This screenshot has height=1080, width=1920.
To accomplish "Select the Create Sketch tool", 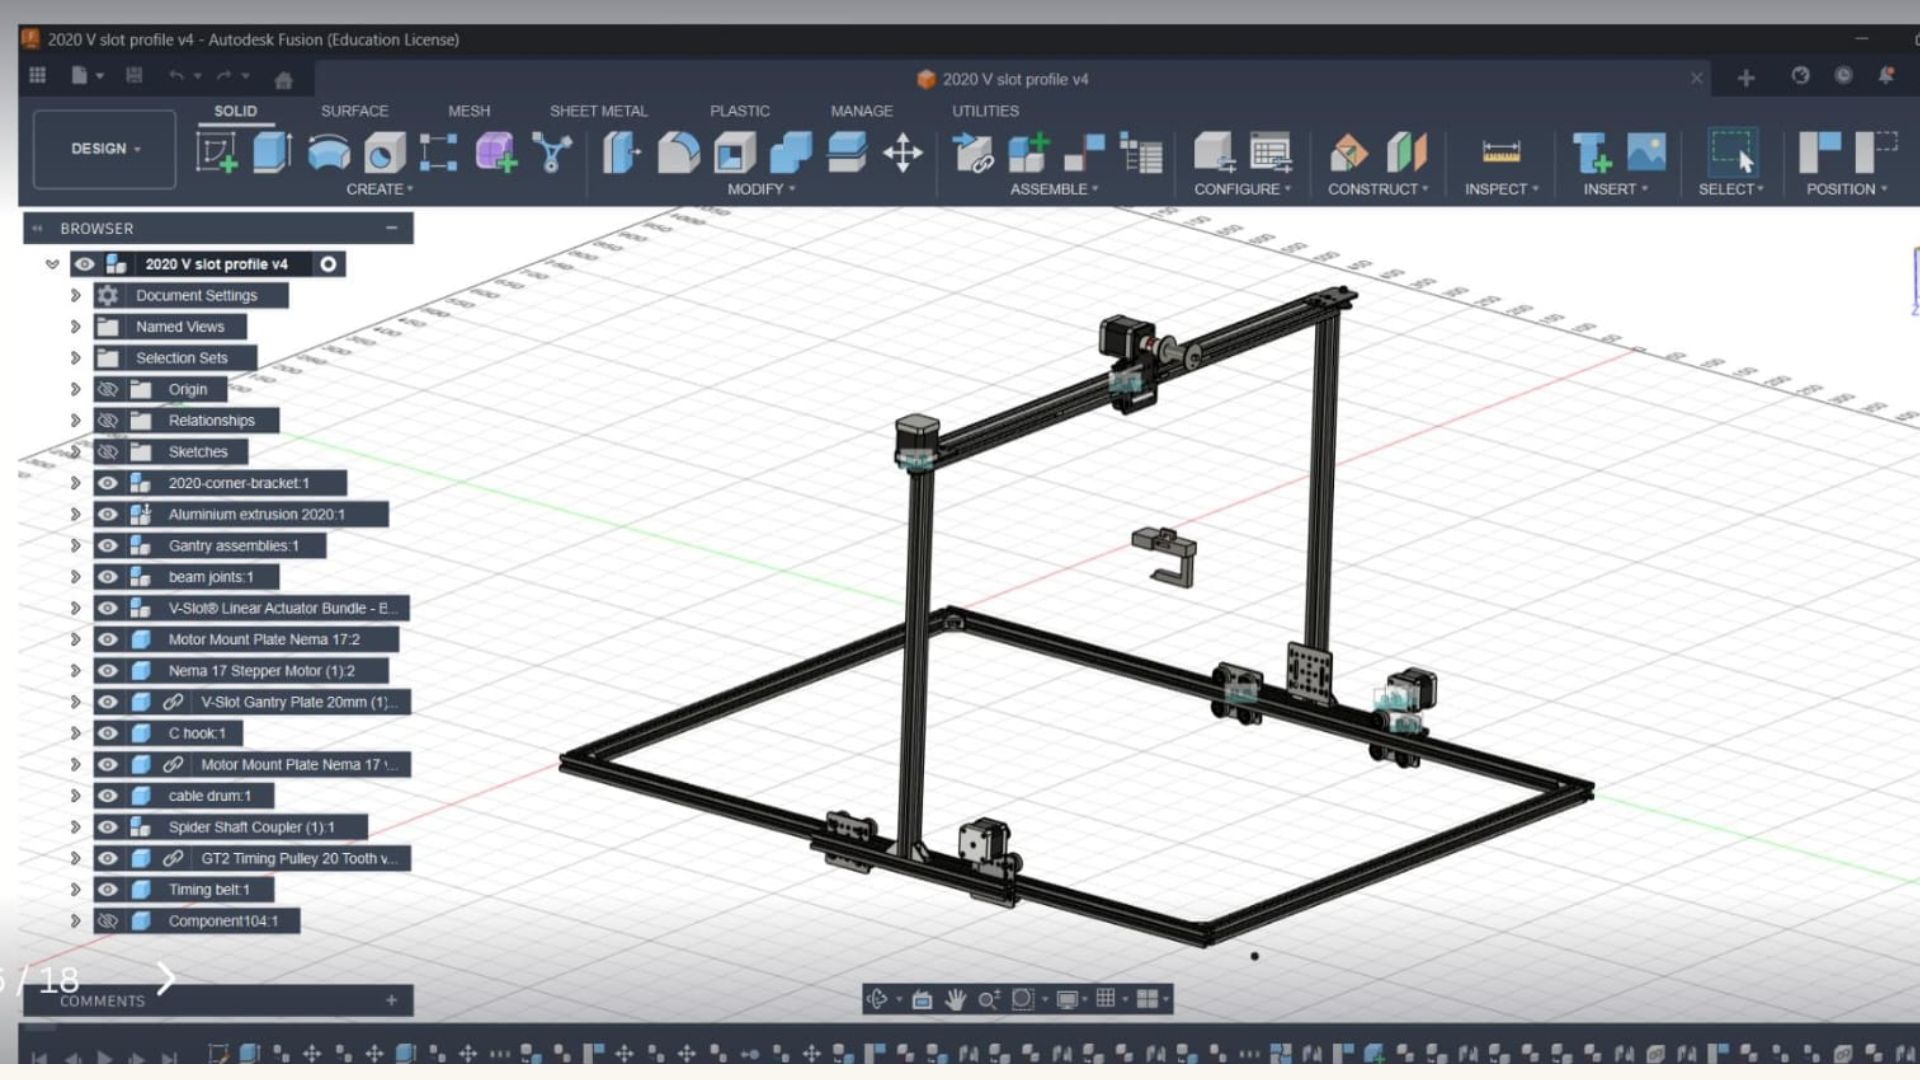I will point(217,152).
